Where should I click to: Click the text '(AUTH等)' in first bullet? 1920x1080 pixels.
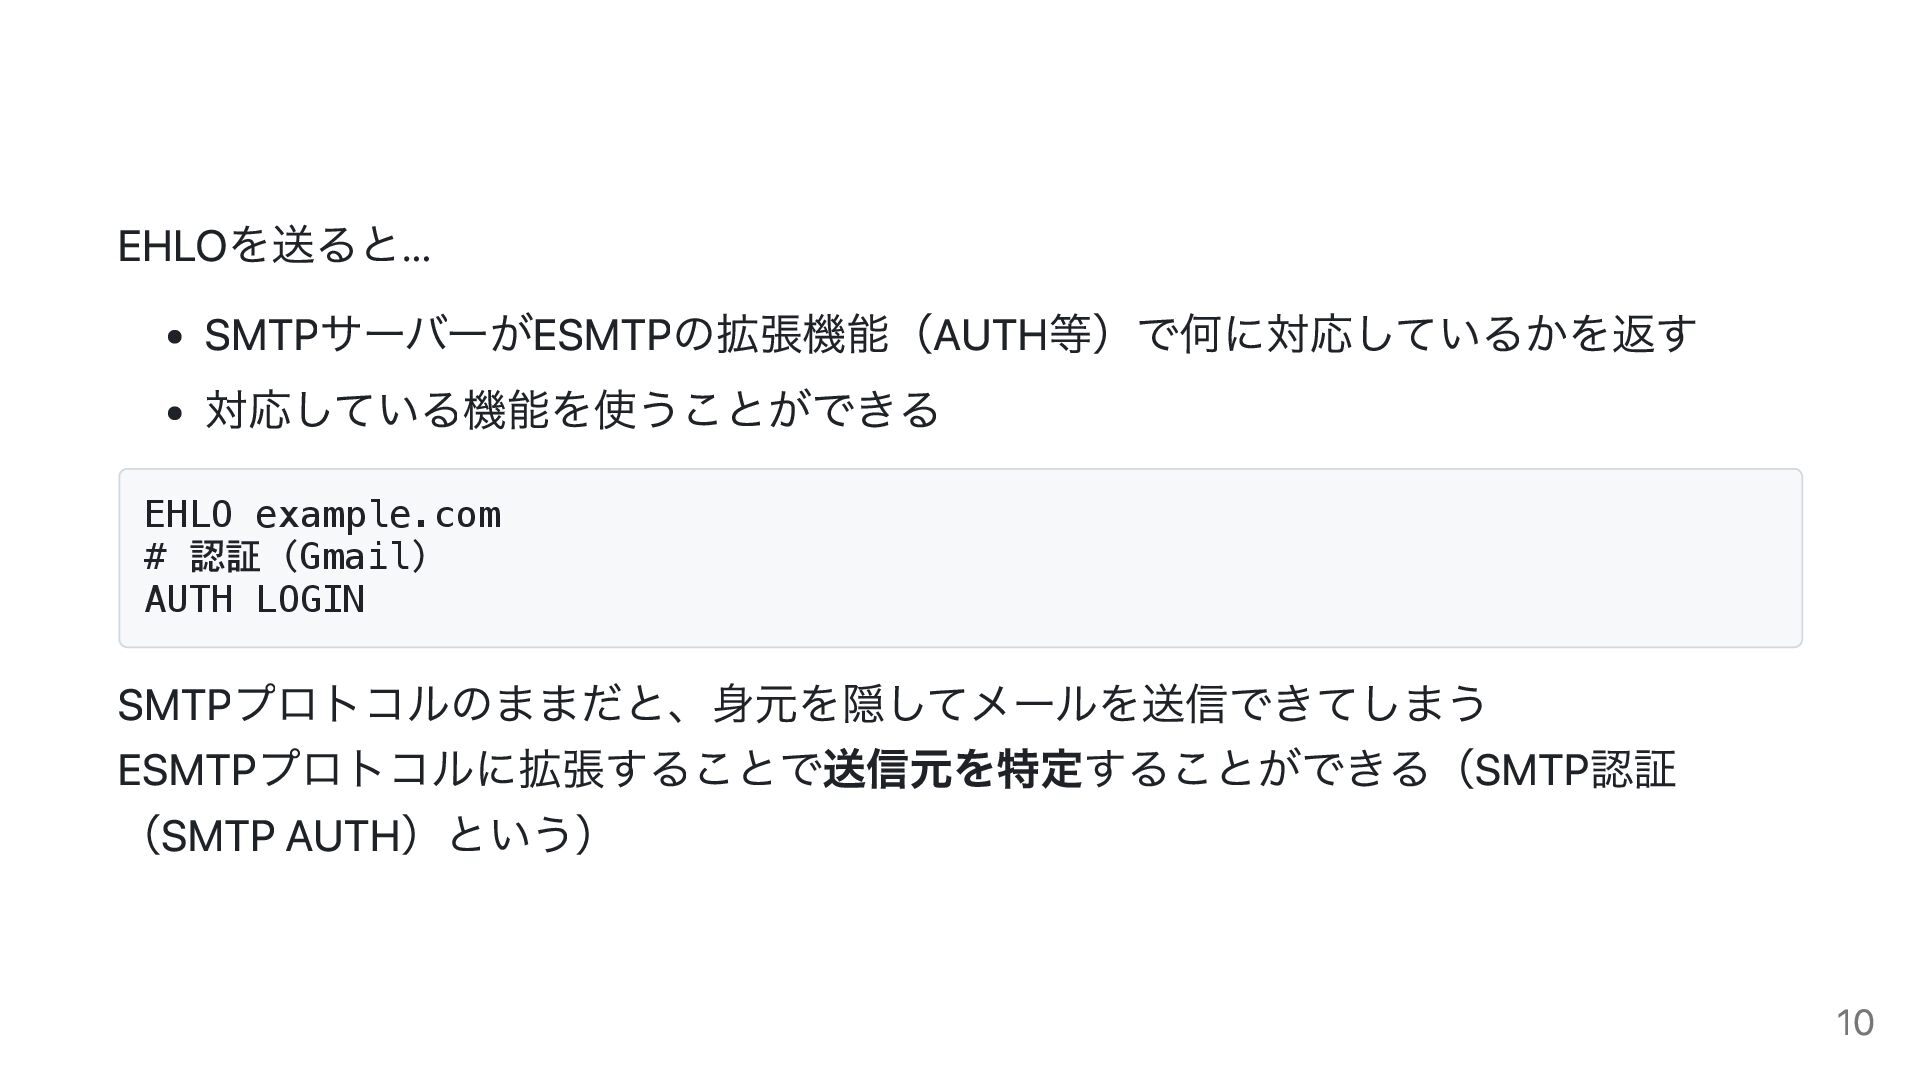1013,334
